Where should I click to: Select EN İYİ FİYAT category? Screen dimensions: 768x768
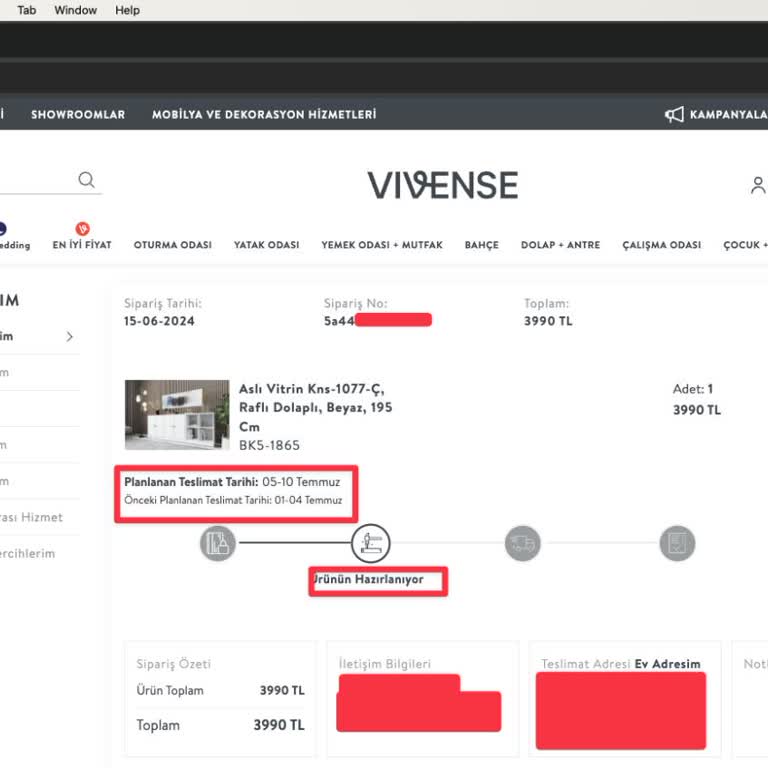[82, 245]
